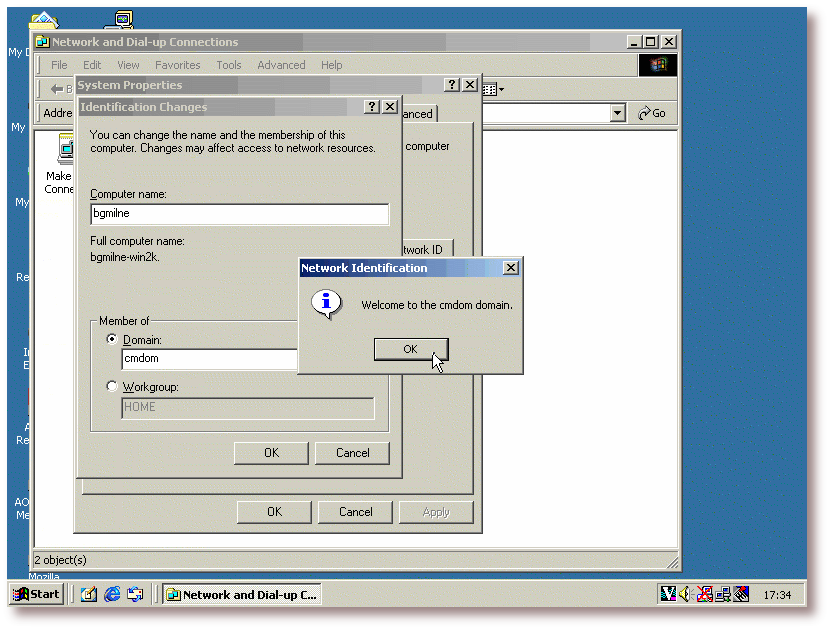Select the Domain radio button
The width and height of the screenshot is (830, 630).
tap(112, 340)
